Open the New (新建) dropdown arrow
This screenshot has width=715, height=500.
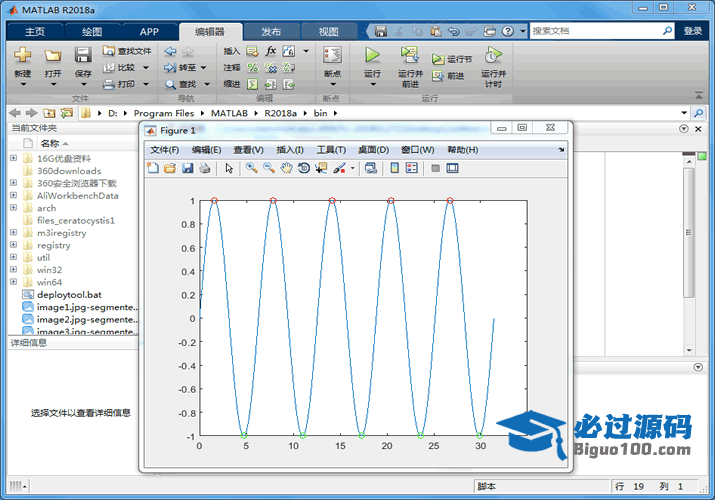point(23,84)
